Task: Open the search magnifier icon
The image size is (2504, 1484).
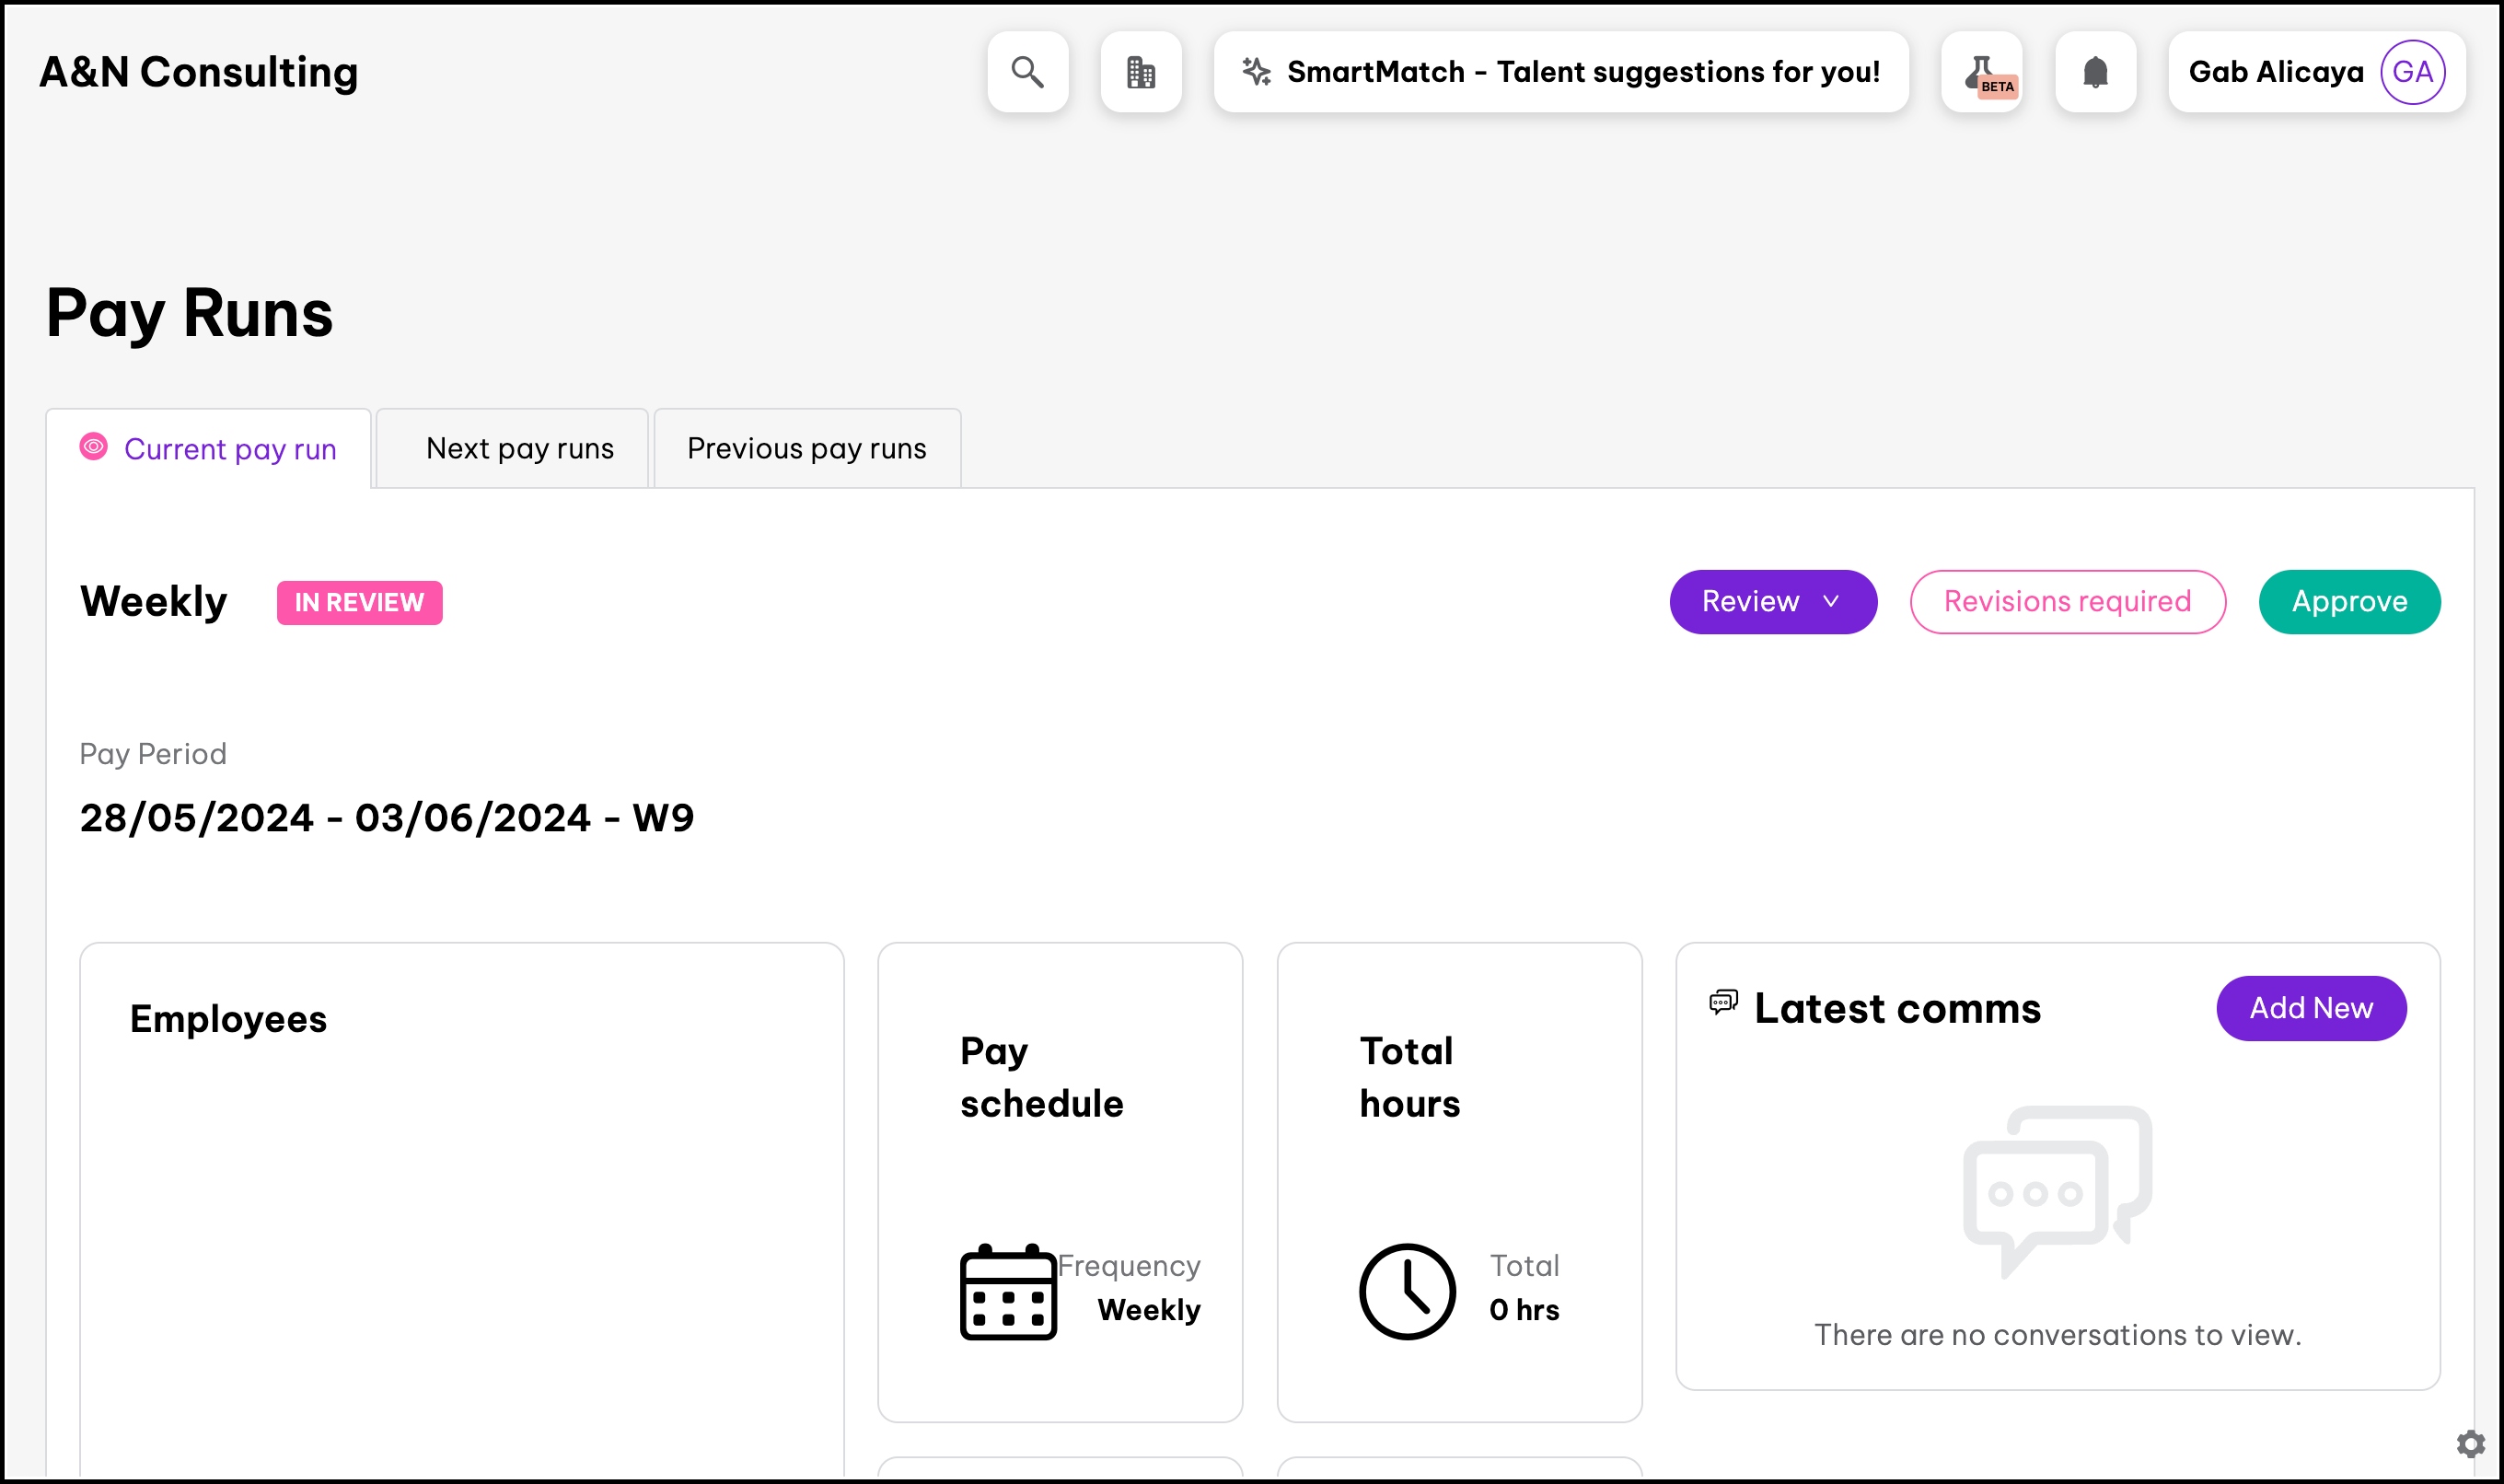Action: tap(1027, 72)
